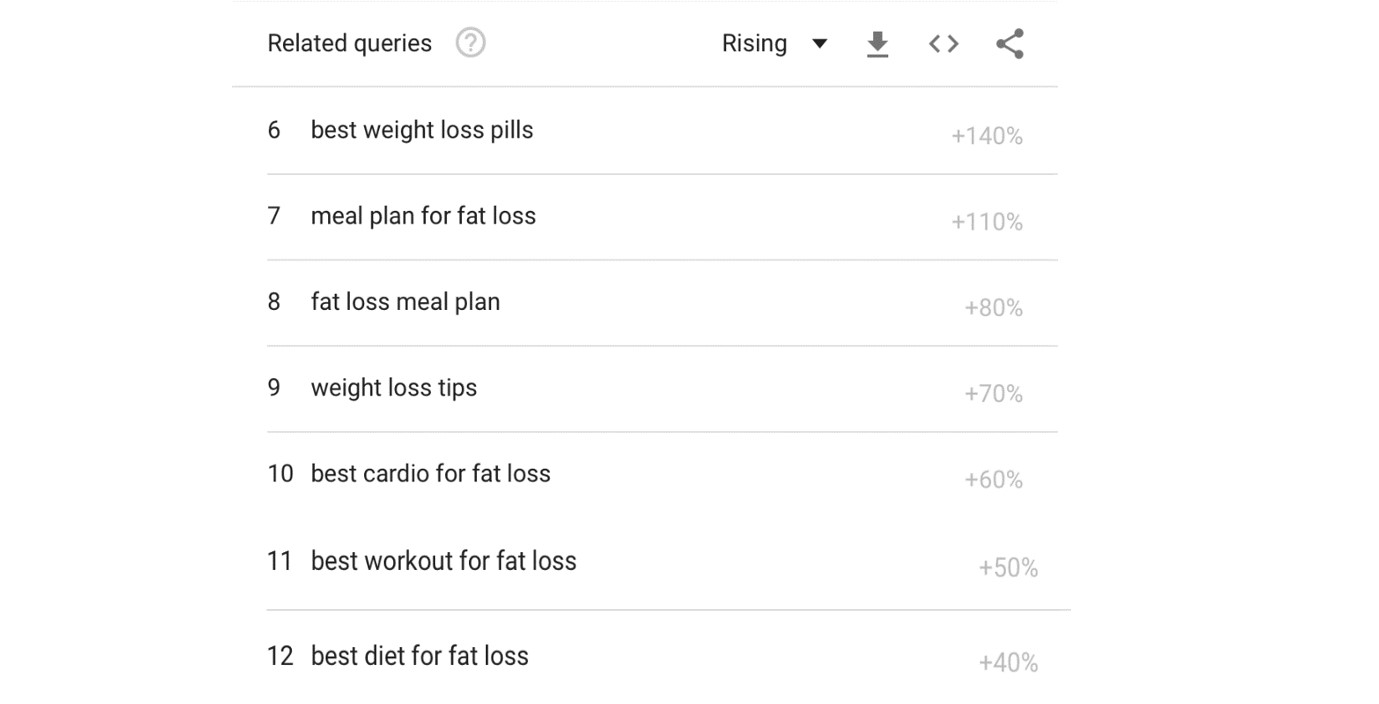Click the +60% growth value
Image resolution: width=1379 pixels, height=704 pixels.
[993, 480]
